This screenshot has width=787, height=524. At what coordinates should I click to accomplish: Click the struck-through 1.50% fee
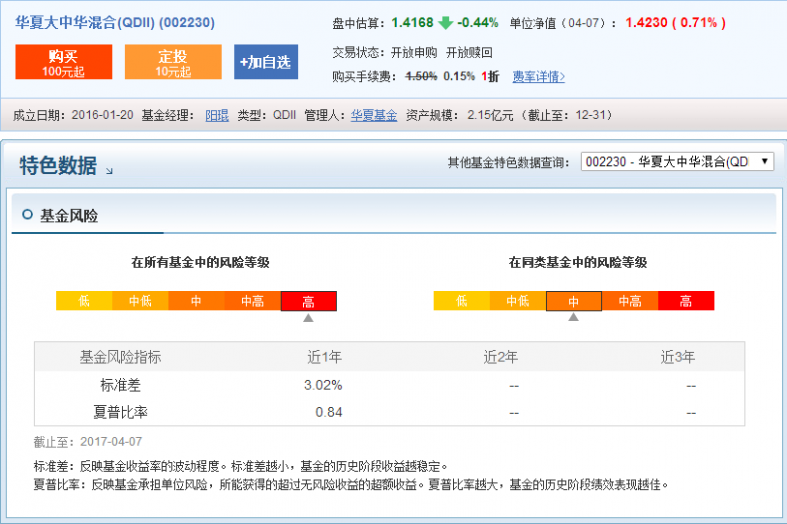(421, 76)
